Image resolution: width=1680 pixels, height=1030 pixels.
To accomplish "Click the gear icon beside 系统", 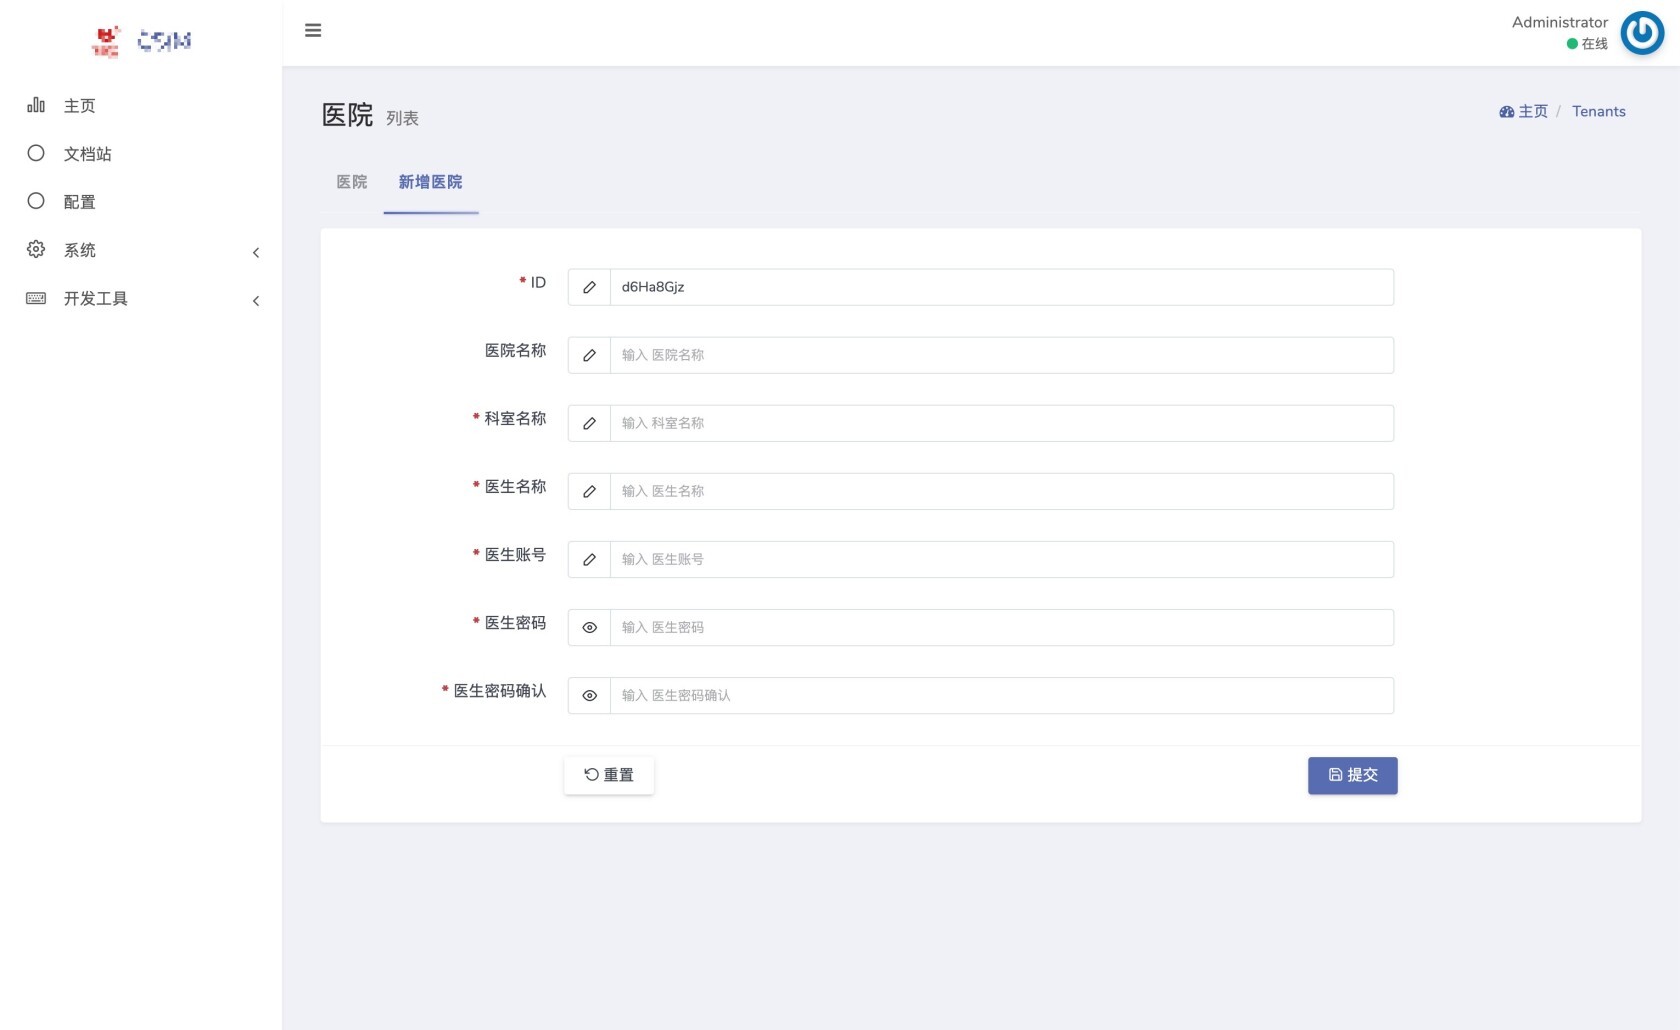I will click(36, 249).
